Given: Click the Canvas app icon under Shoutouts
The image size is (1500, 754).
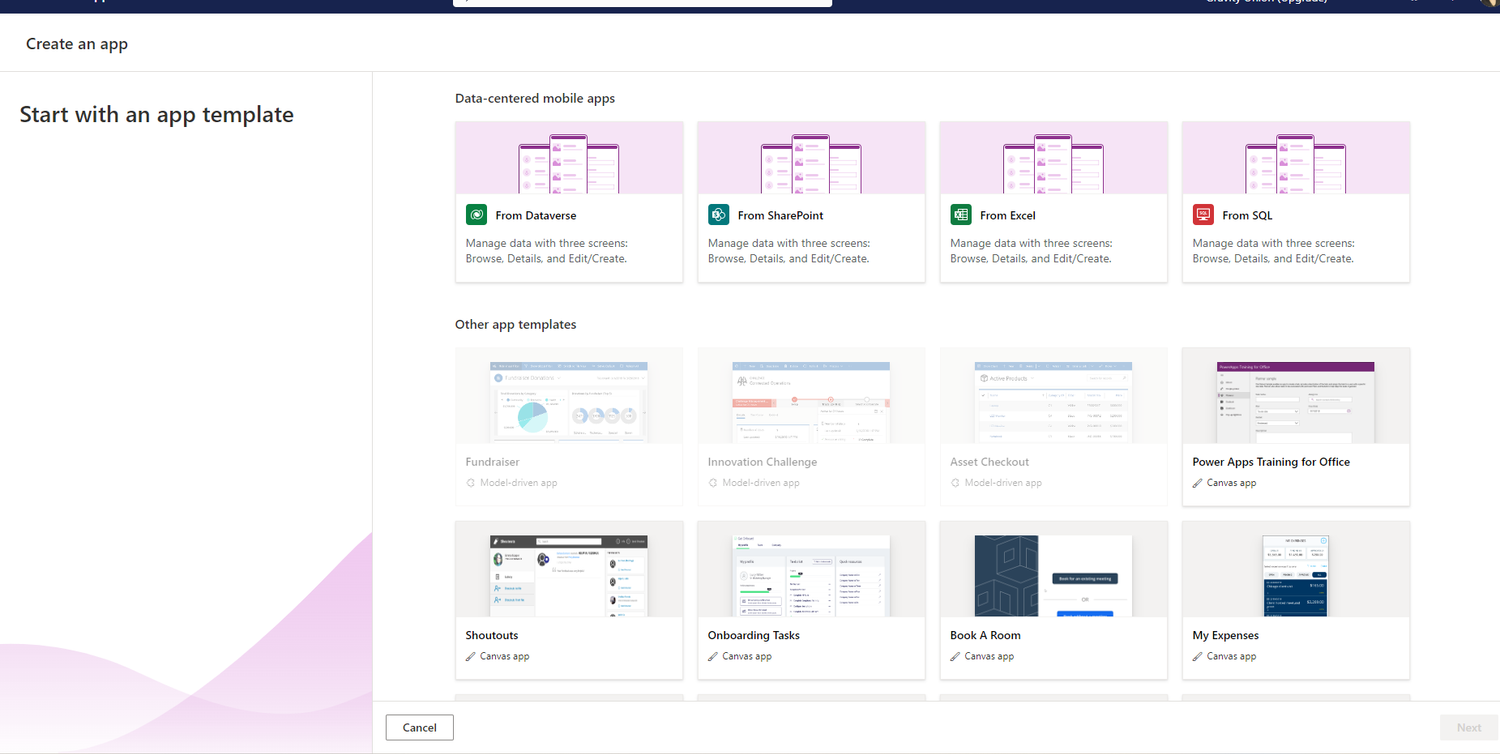Looking at the screenshot, I should tap(470, 656).
